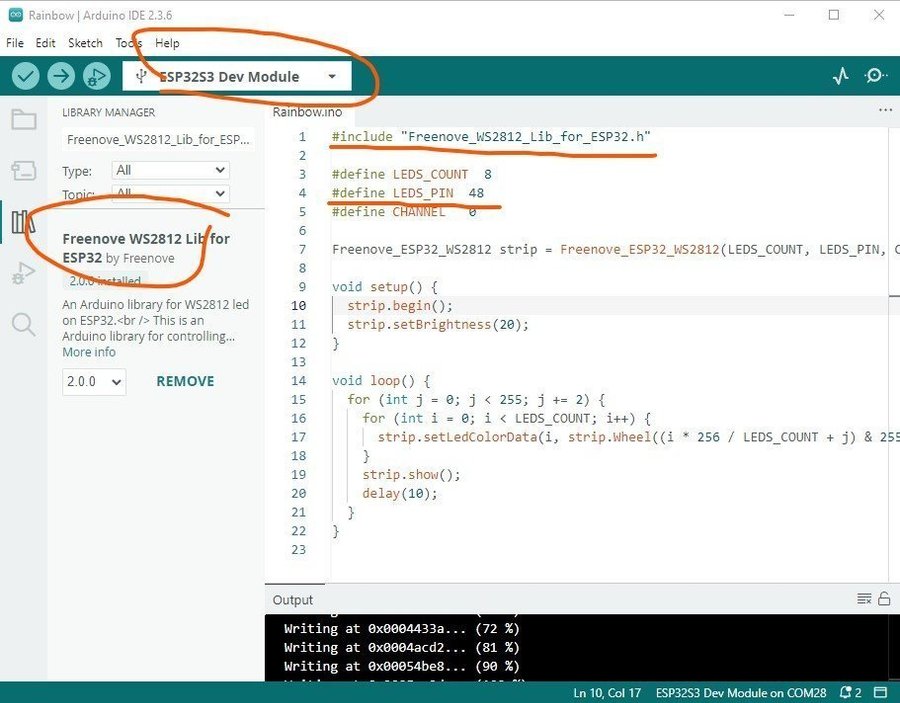The height and width of the screenshot is (703, 900).
Task: Click REMOVE library button
Action: (185, 381)
